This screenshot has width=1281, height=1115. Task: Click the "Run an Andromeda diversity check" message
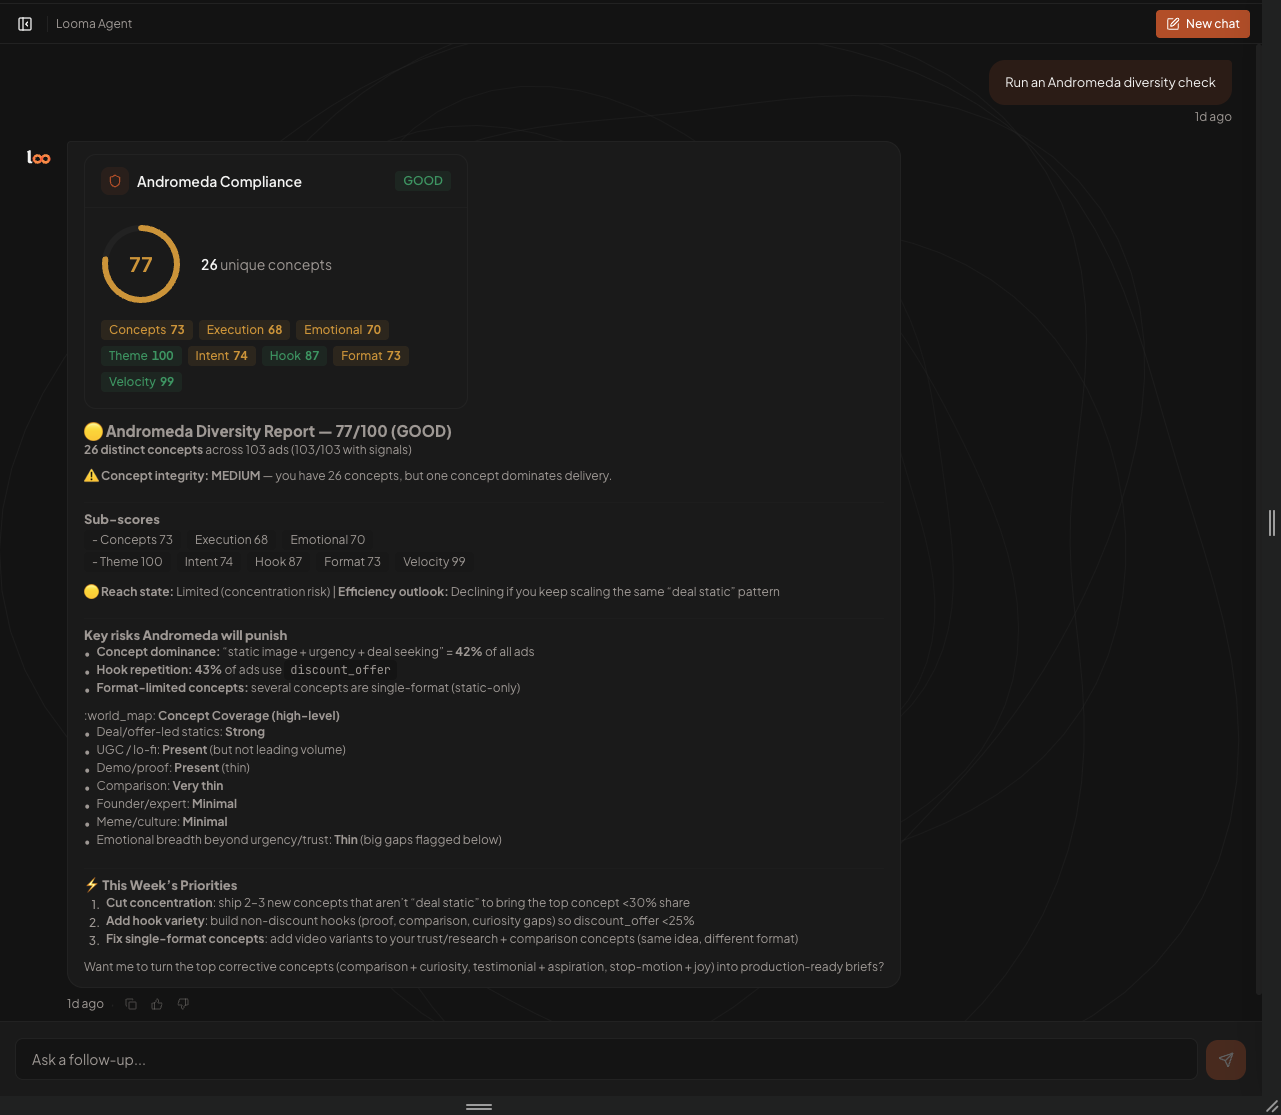pos(1110,83)
